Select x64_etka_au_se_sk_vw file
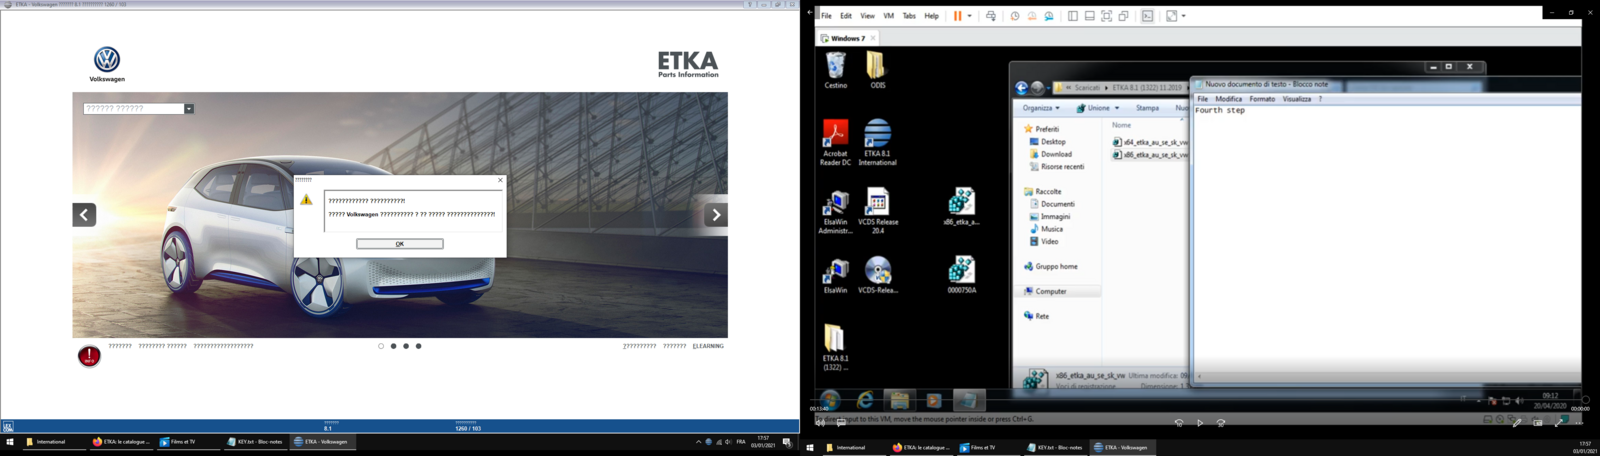This screenshot has height=456, width=1600. click(x=1151, y=142)
